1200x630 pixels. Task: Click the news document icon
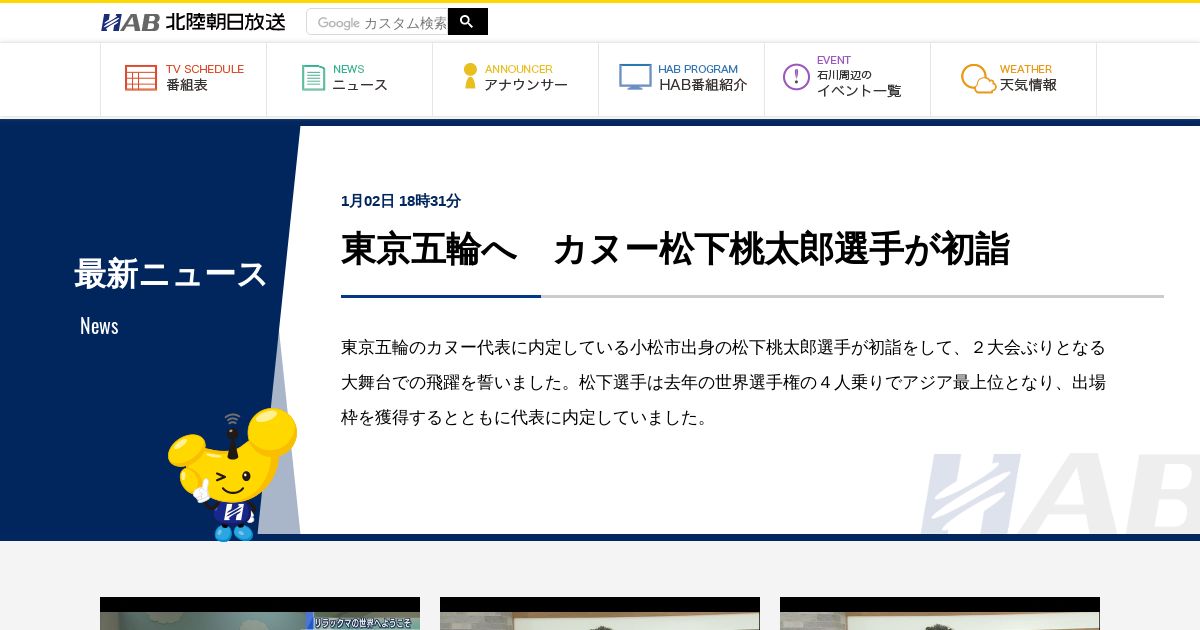point(314,78)
